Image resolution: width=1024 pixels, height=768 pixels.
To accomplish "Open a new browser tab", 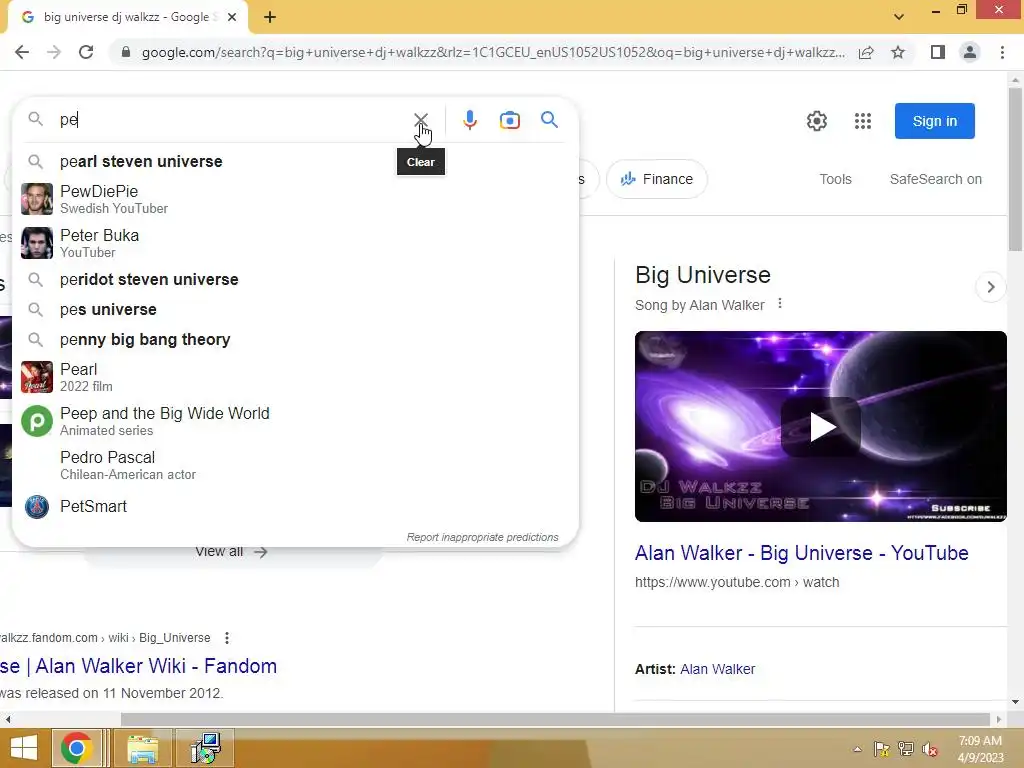I will 270,18.
